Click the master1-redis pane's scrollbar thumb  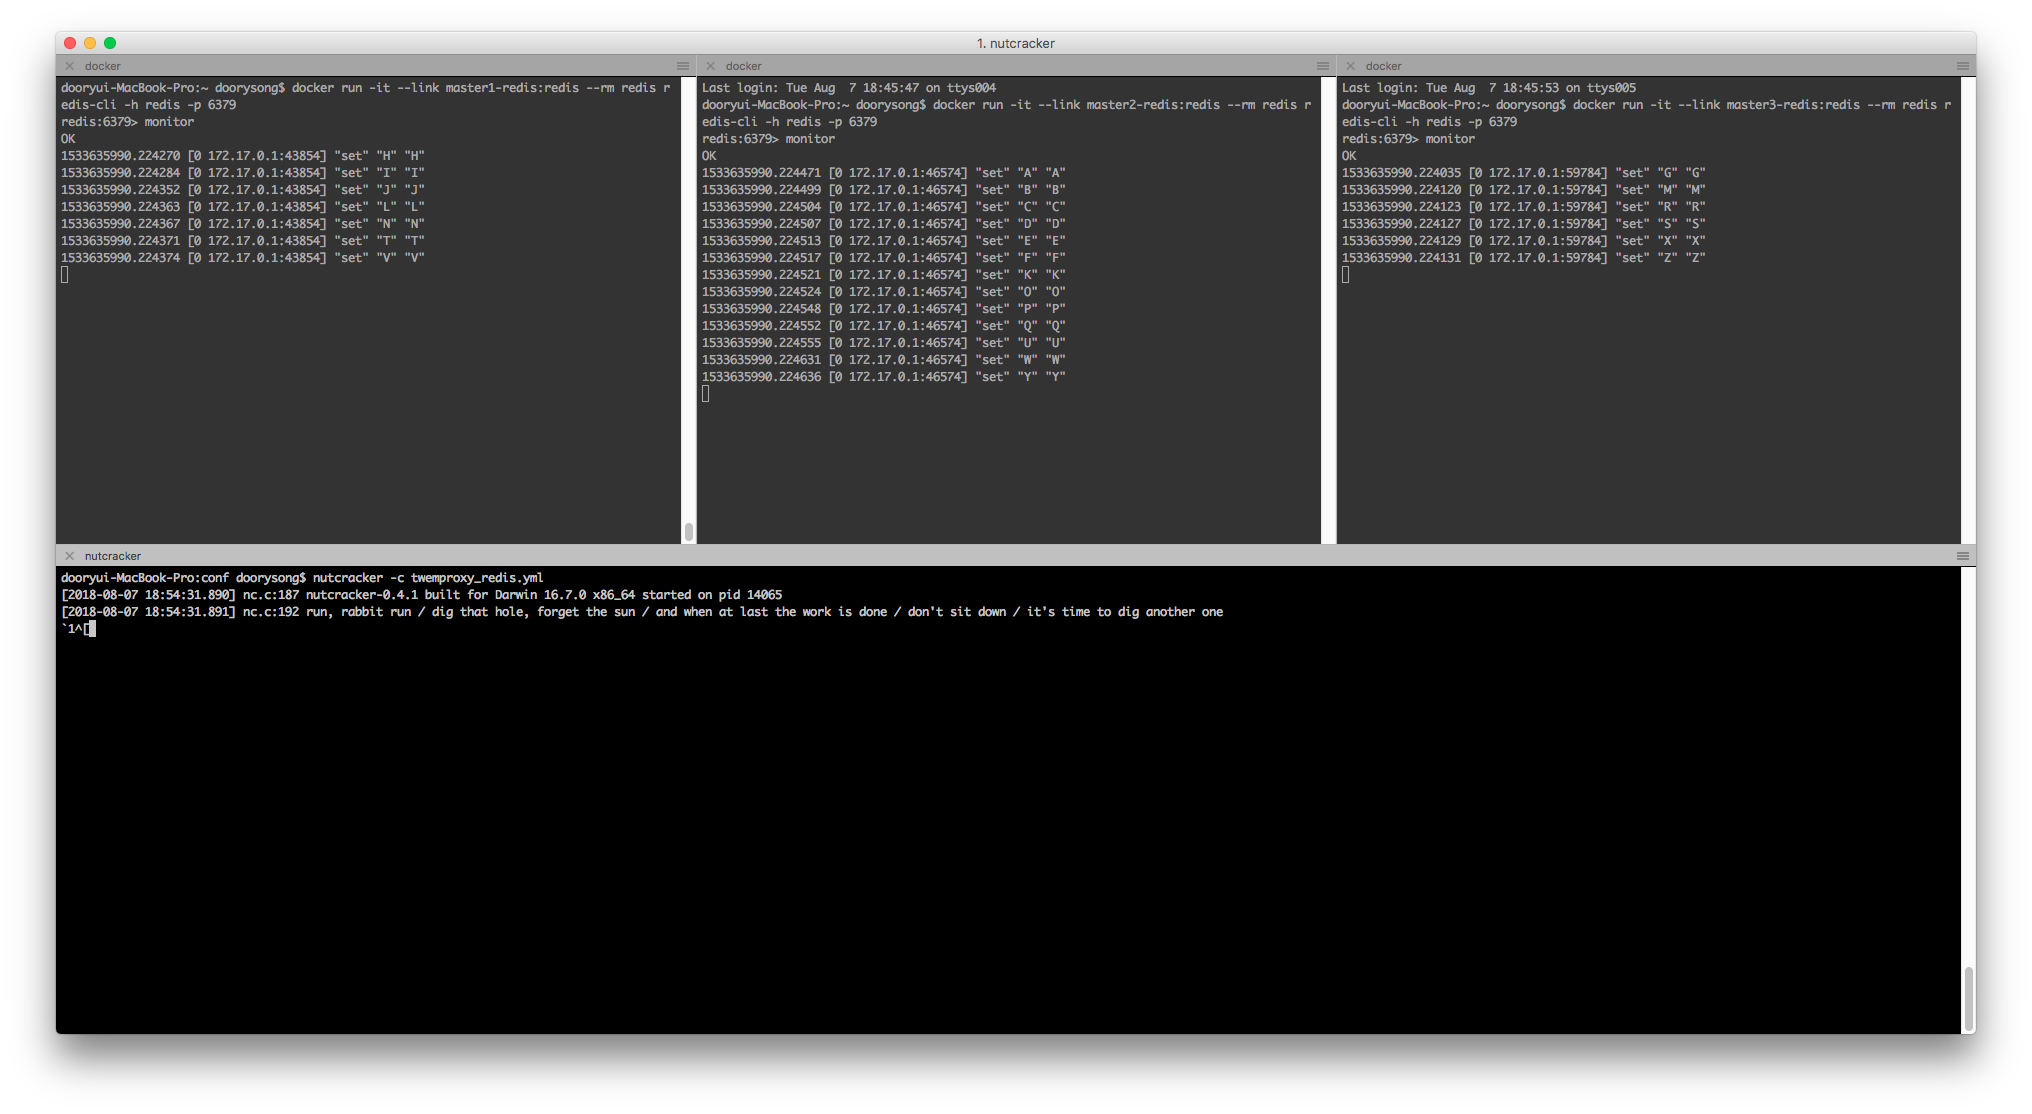pyautogui.click(x=689, y=532)
